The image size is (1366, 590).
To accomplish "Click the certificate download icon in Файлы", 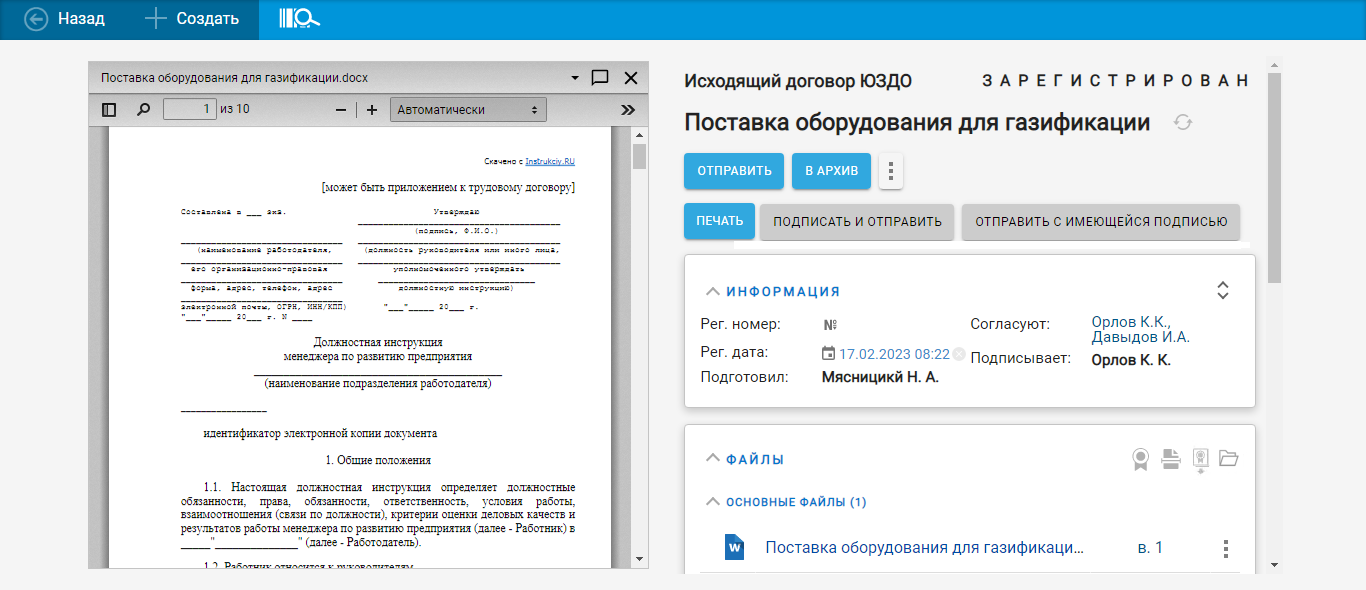I will pos(1200,459).
